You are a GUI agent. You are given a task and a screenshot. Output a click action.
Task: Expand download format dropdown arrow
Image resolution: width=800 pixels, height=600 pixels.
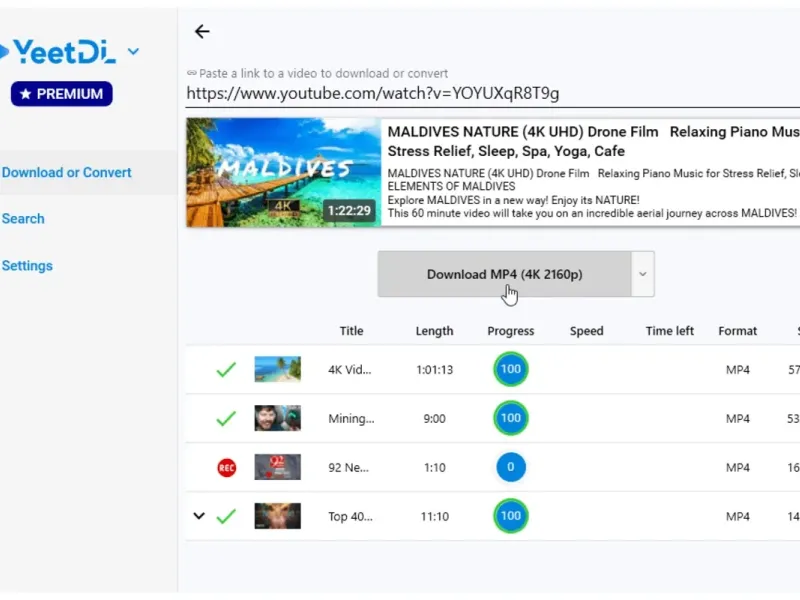coord(643,274)
